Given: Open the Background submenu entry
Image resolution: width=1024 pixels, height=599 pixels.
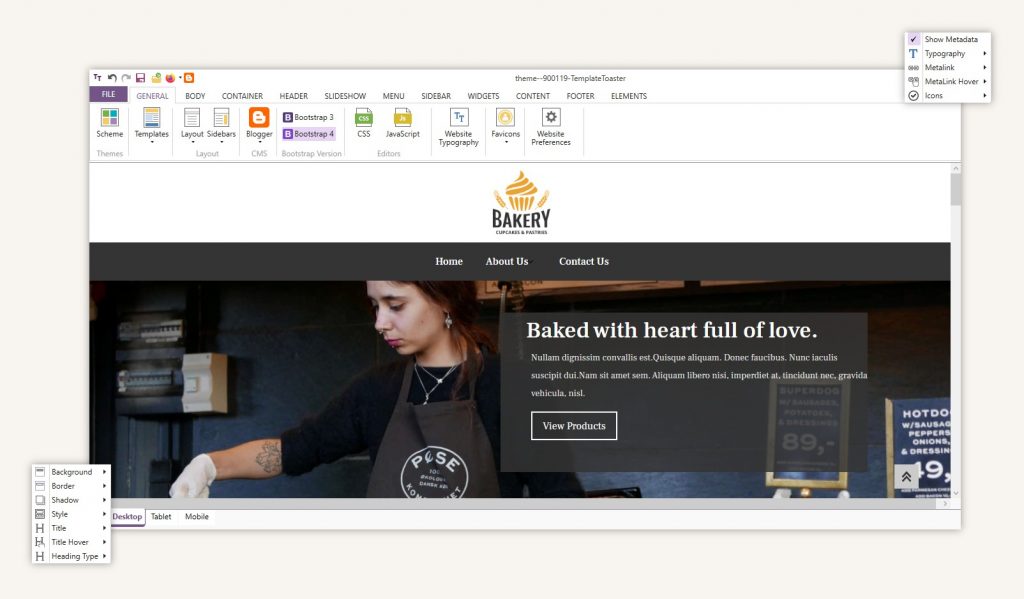Looking at the screenshot, I should pos(71,472).
